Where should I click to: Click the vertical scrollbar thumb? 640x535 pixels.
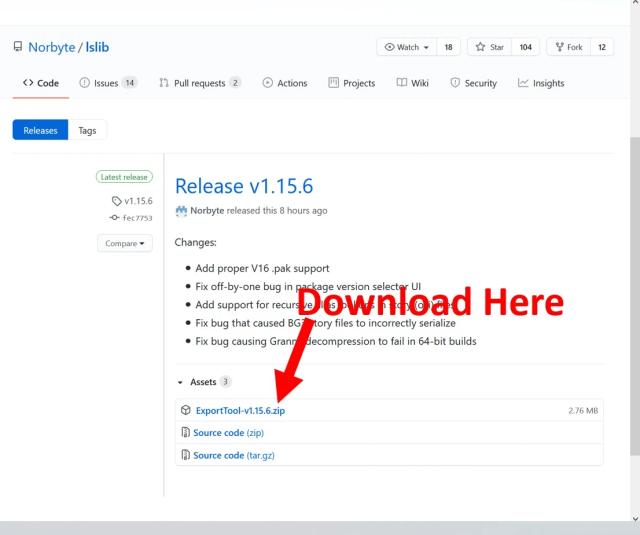635,296
